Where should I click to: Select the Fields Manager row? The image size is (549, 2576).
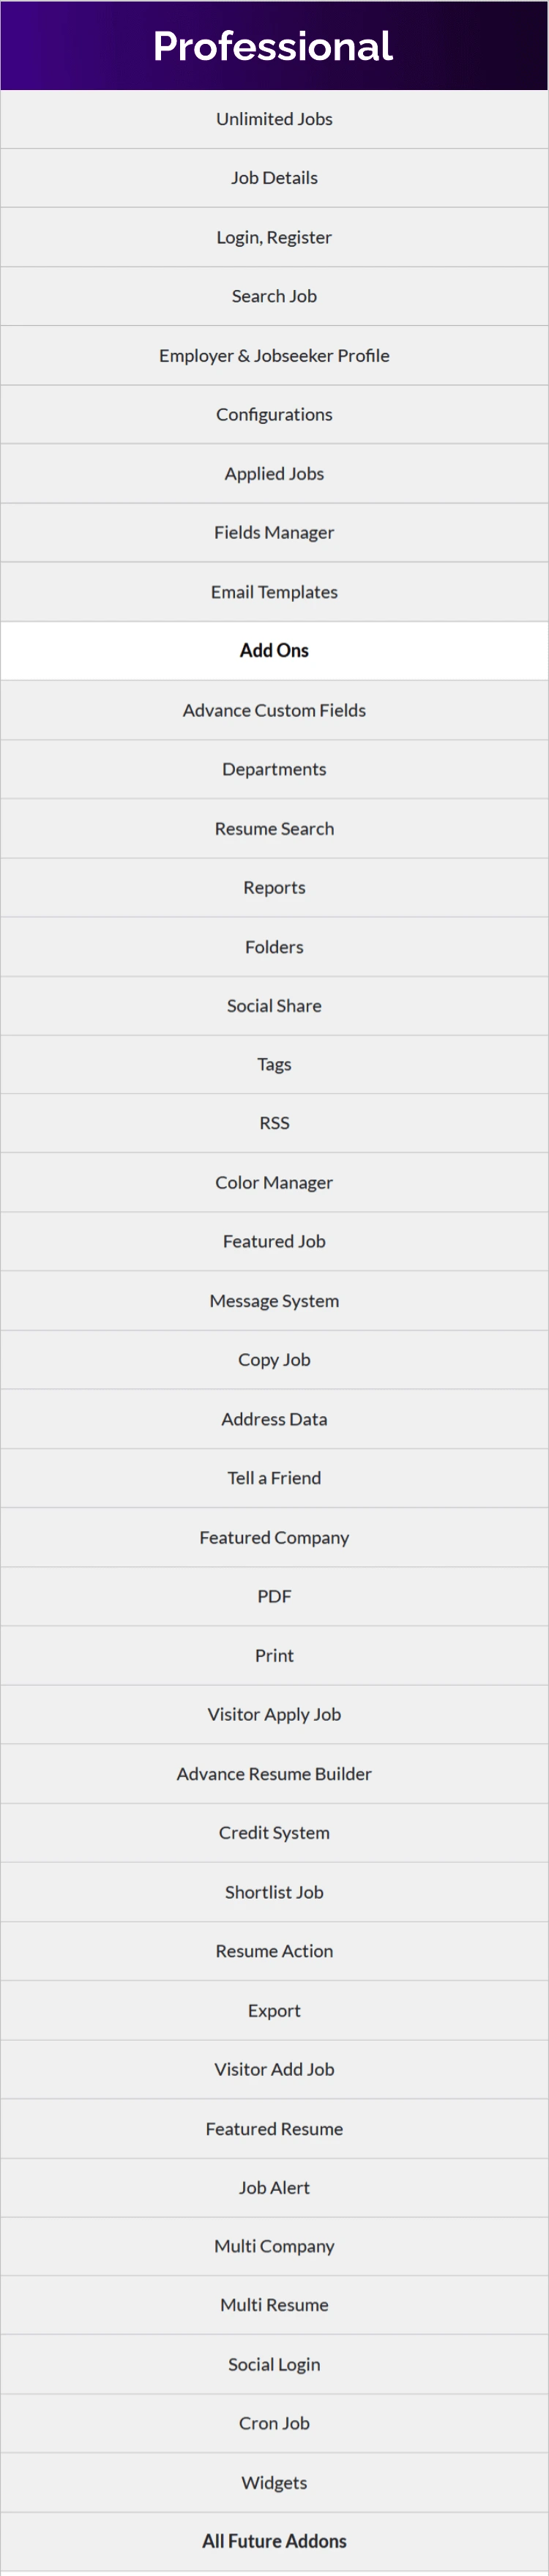point(274,532)
